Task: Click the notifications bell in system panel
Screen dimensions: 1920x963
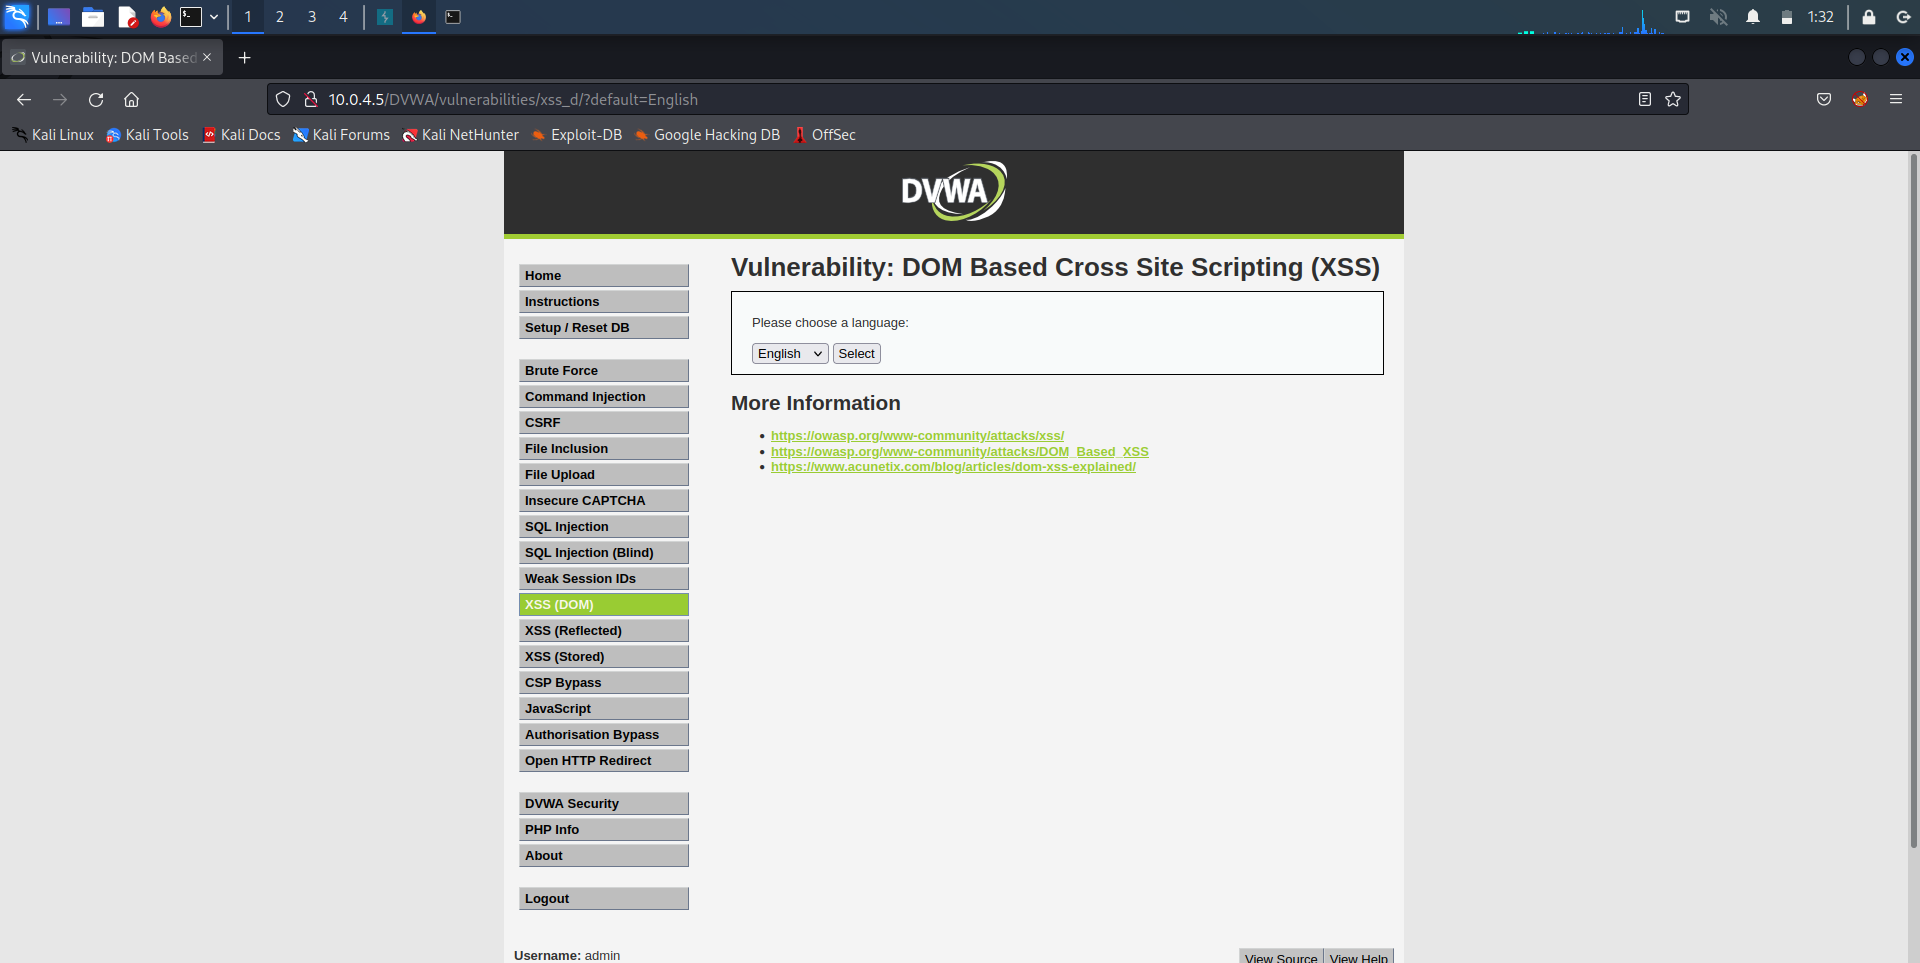Action: pos(1753,17)
